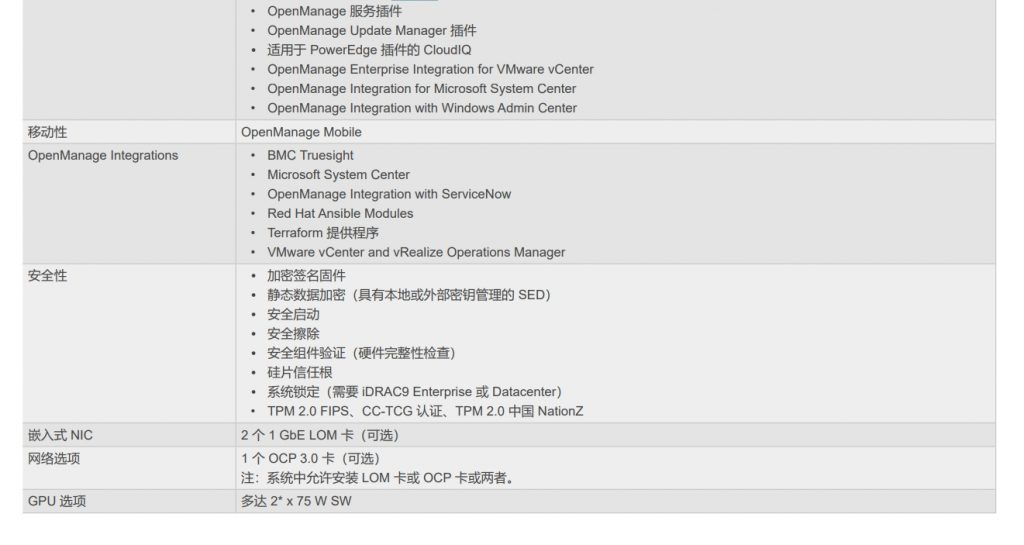Viewport: 1024px width, 545px height.
Task: Click OpenManage Enterprise Integration for VMware vCenter
Action: tap(430, 69)
